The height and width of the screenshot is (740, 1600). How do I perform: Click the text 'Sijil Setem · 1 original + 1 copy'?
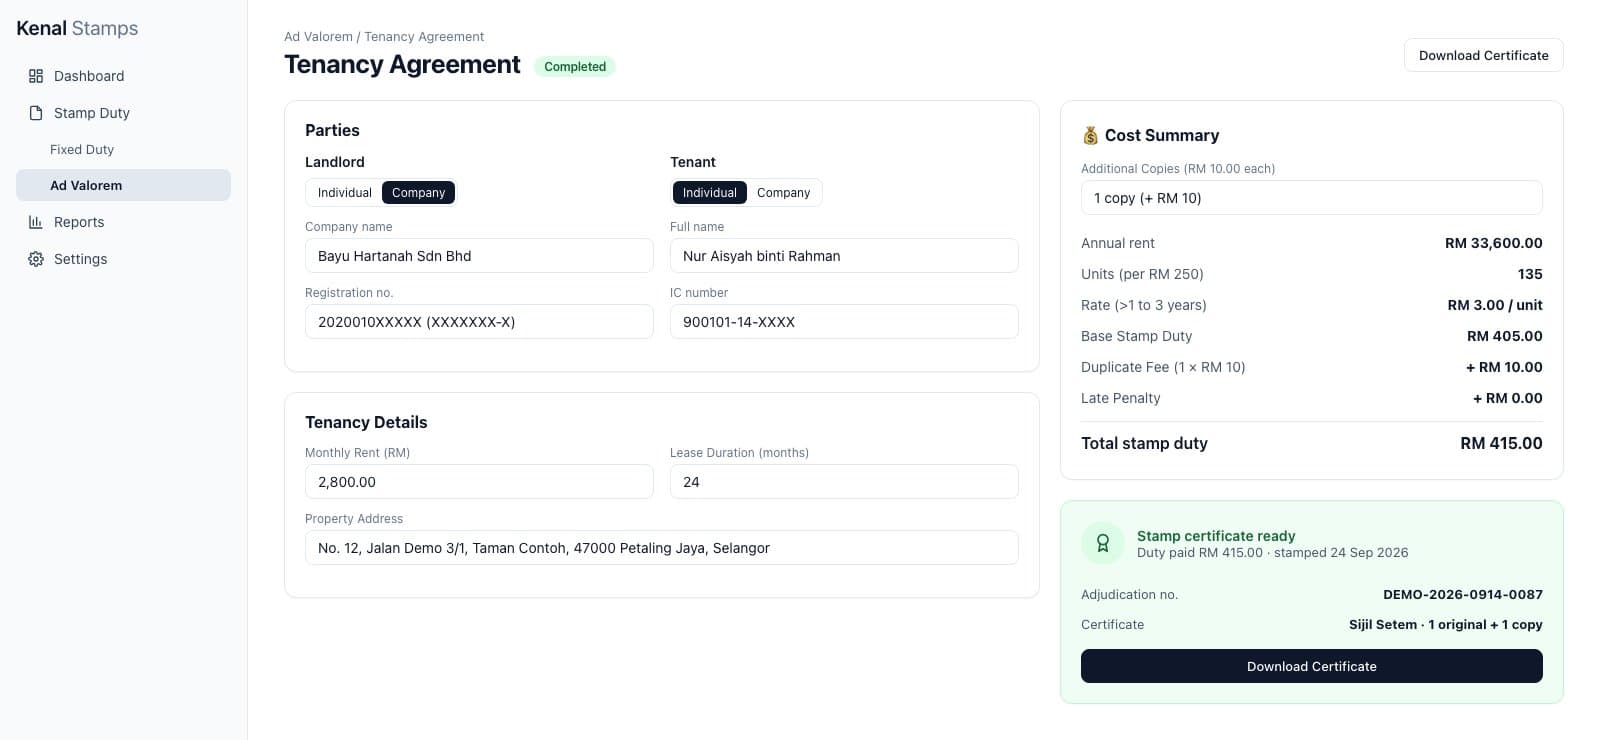pos(1445,624)
